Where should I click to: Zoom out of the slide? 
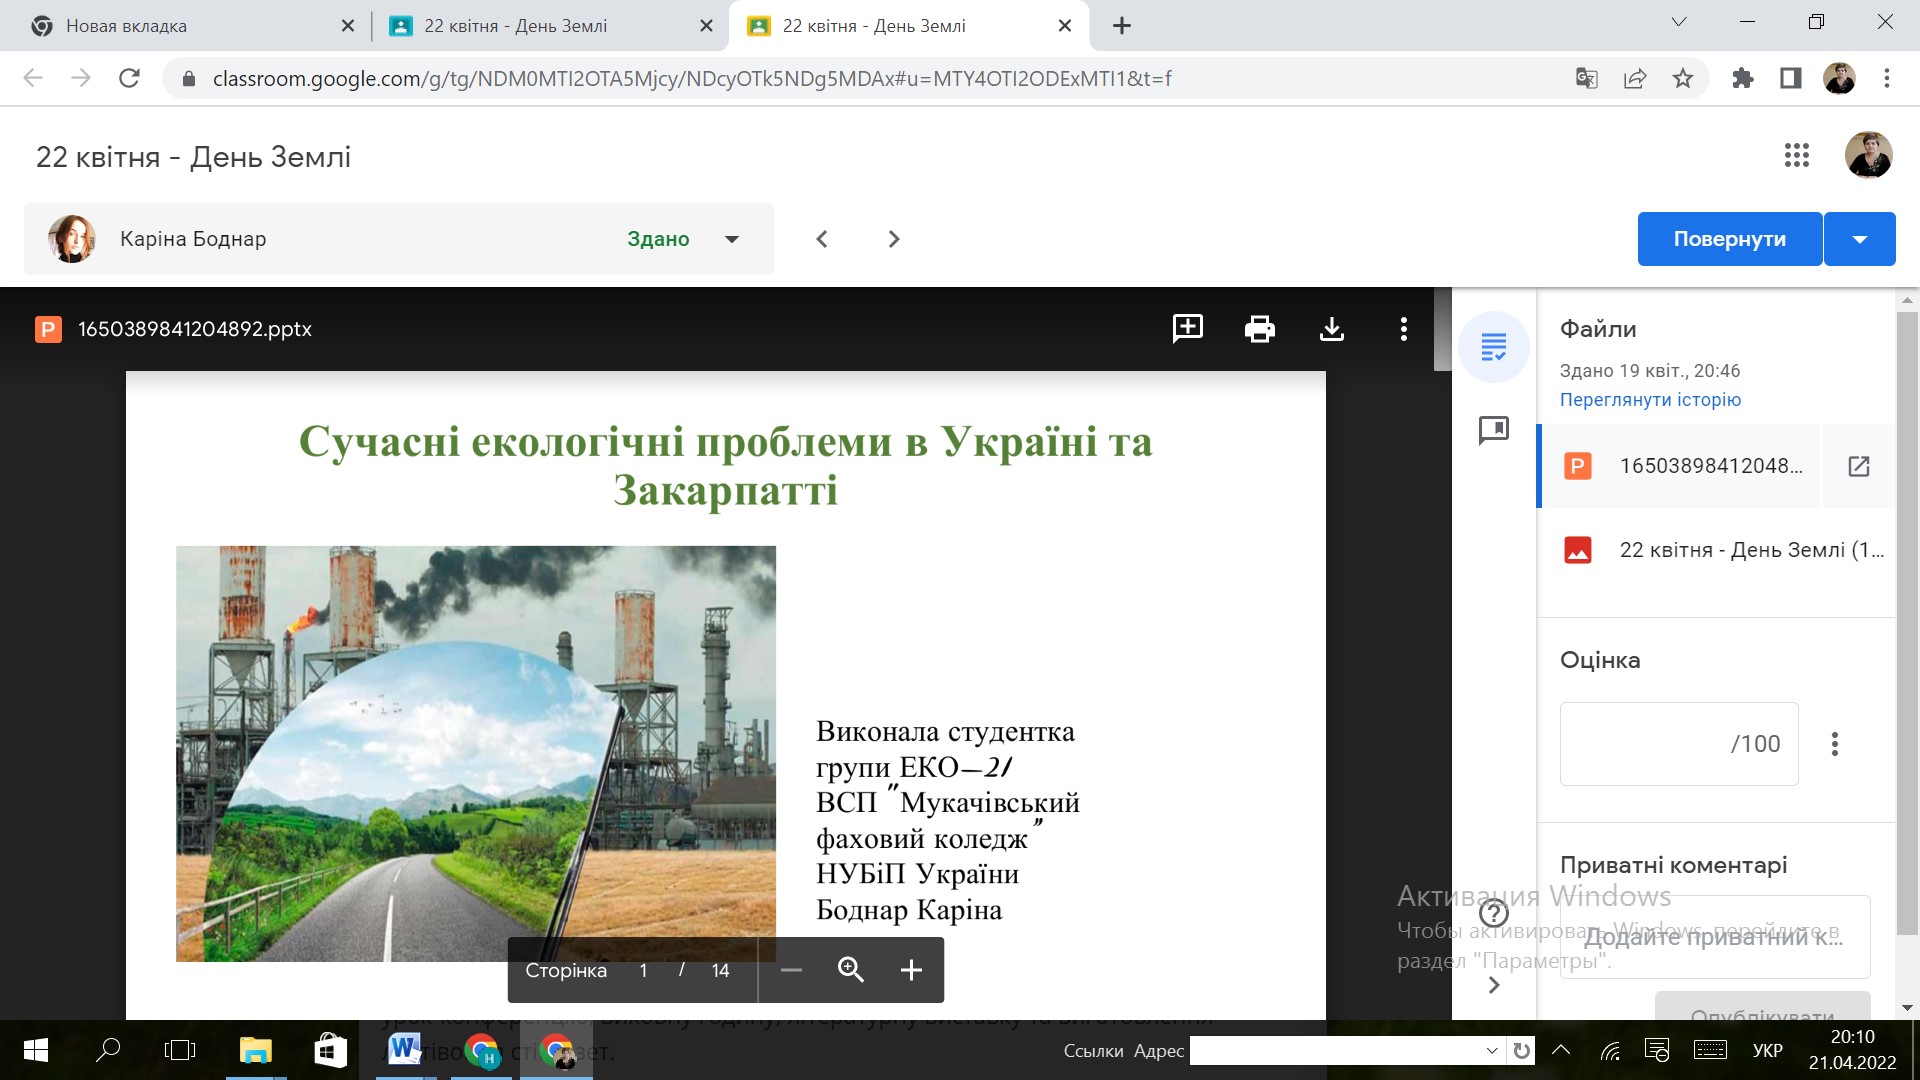(x=791, y=970)
